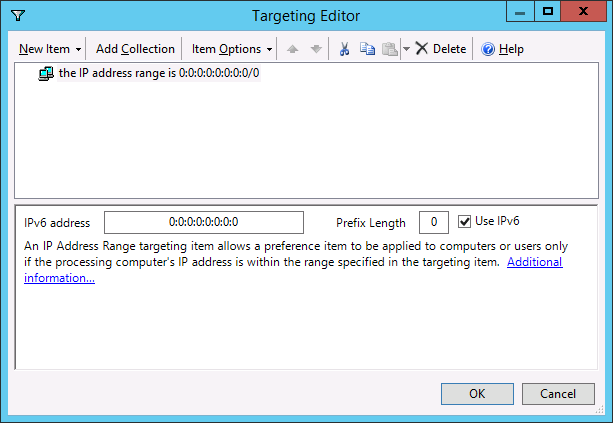
Task: Expand the Item Options dropdown
Action: click(232, 49)
